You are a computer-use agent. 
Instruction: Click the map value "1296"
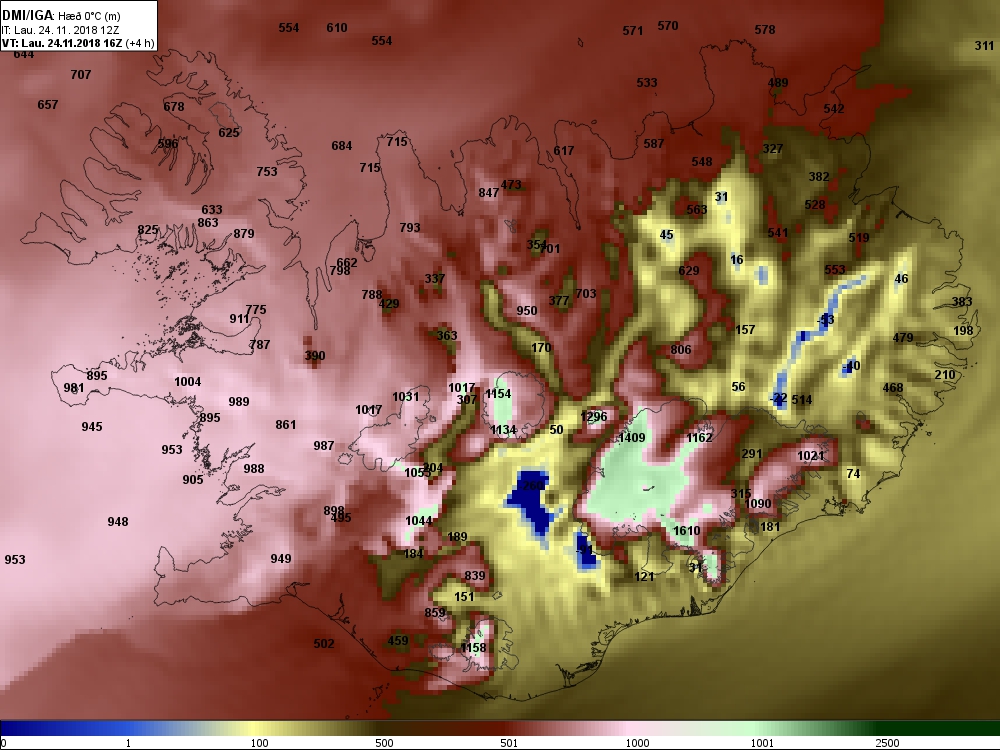coord(594,416)
